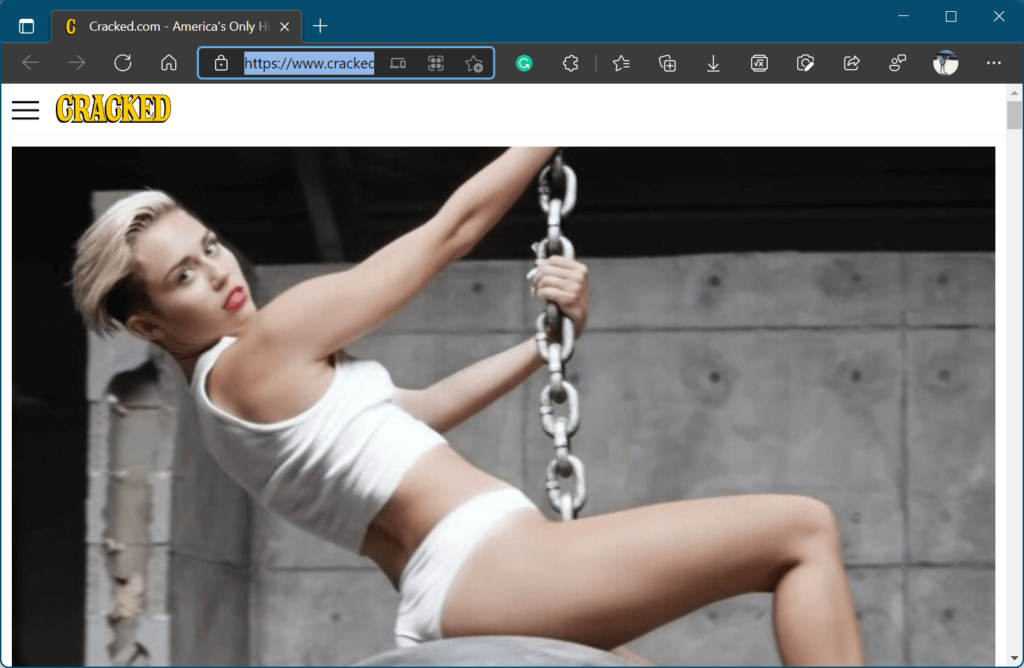Viewport: 1024px width, 668px height.
Task: Maximize the browser window
Action: pyautogui.click(x=951, y=16)
